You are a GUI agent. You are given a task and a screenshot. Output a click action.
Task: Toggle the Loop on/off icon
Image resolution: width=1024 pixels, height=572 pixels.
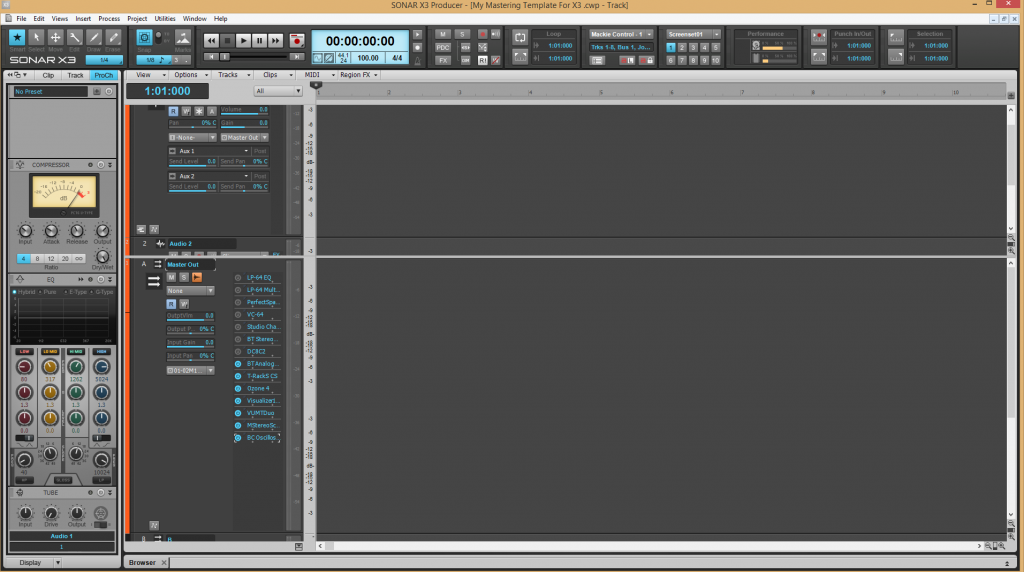coord(520,37)
